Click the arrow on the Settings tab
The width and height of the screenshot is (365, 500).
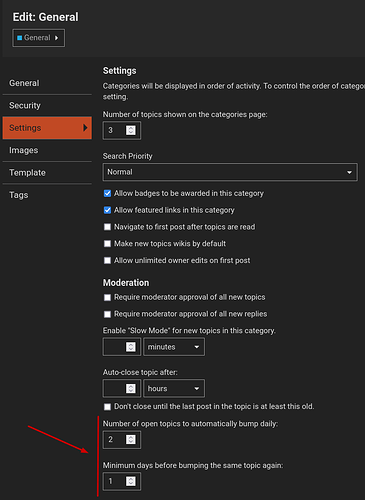[x=85, y=128]
